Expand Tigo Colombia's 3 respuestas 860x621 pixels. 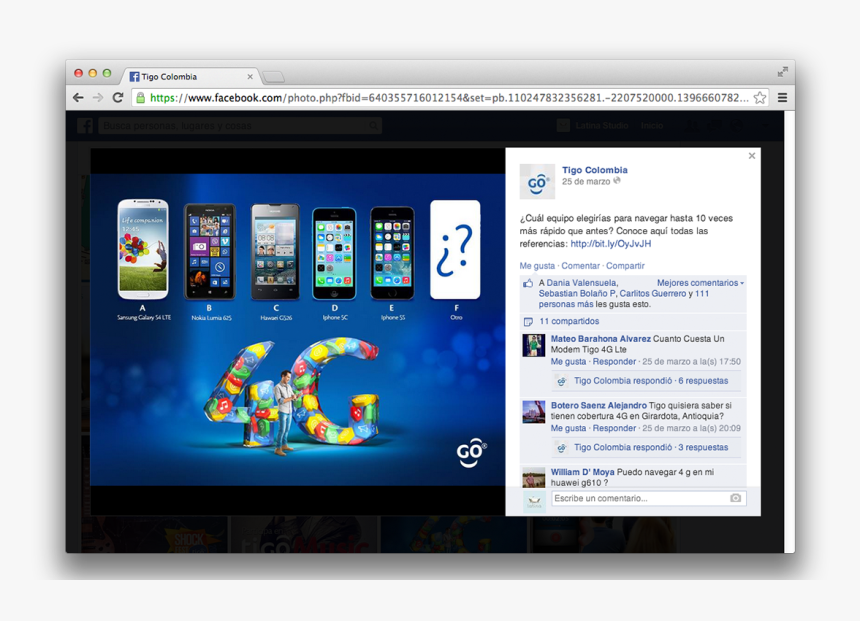(651, 447)
